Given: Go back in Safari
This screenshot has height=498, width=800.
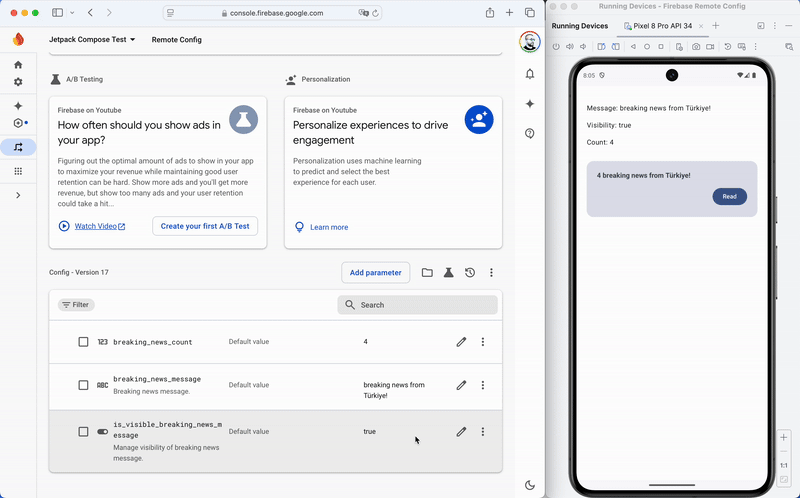Looking at the screenshot, I should click(90, 13).
